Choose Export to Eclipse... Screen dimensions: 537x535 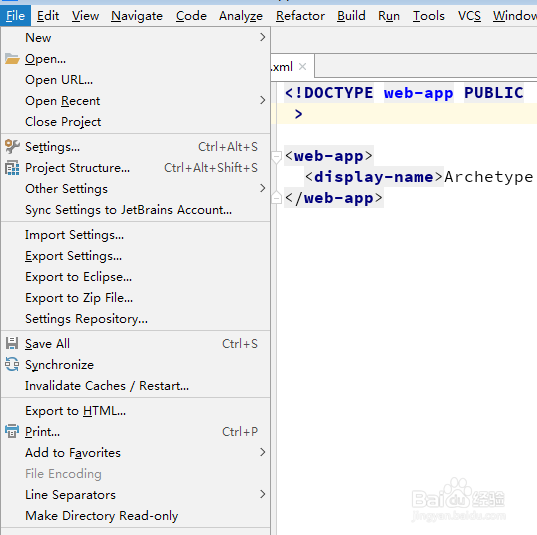[x=136, y=277]
